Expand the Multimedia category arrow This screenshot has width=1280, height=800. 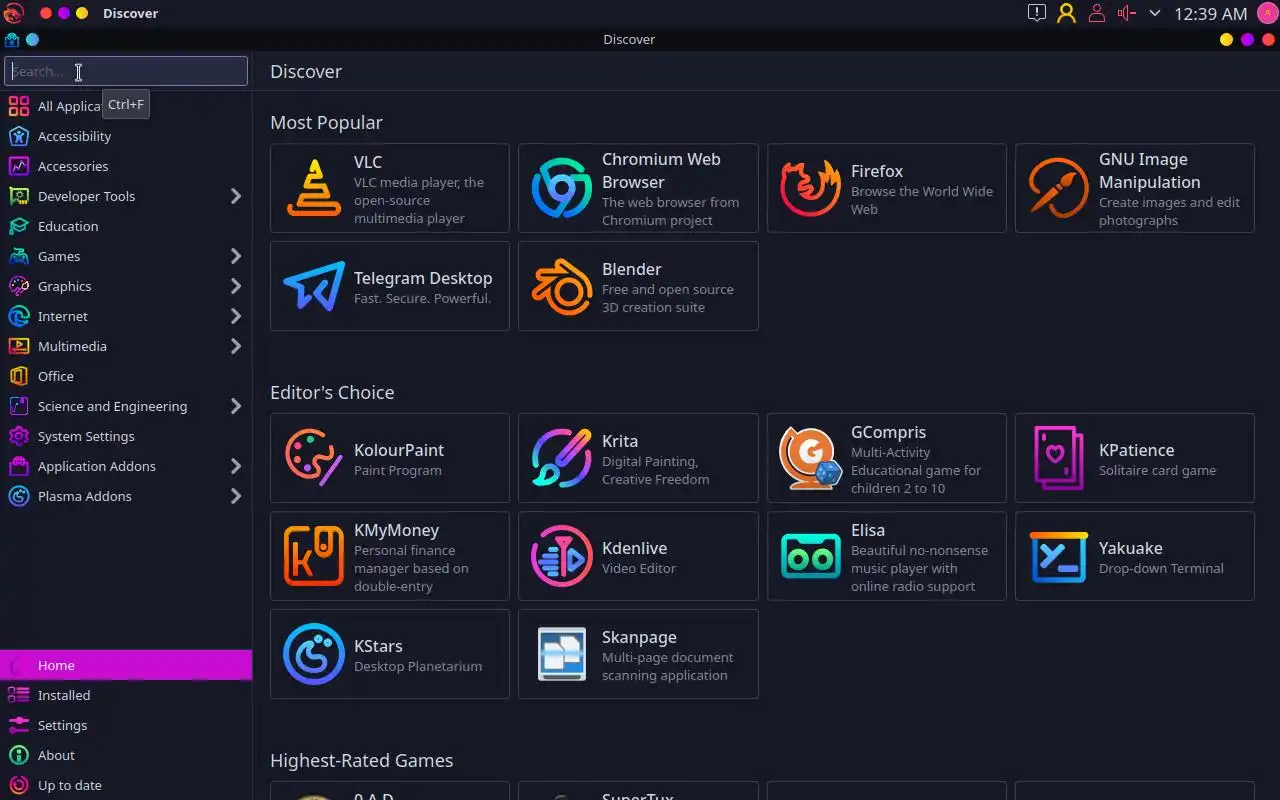click(x=236, y=346)
